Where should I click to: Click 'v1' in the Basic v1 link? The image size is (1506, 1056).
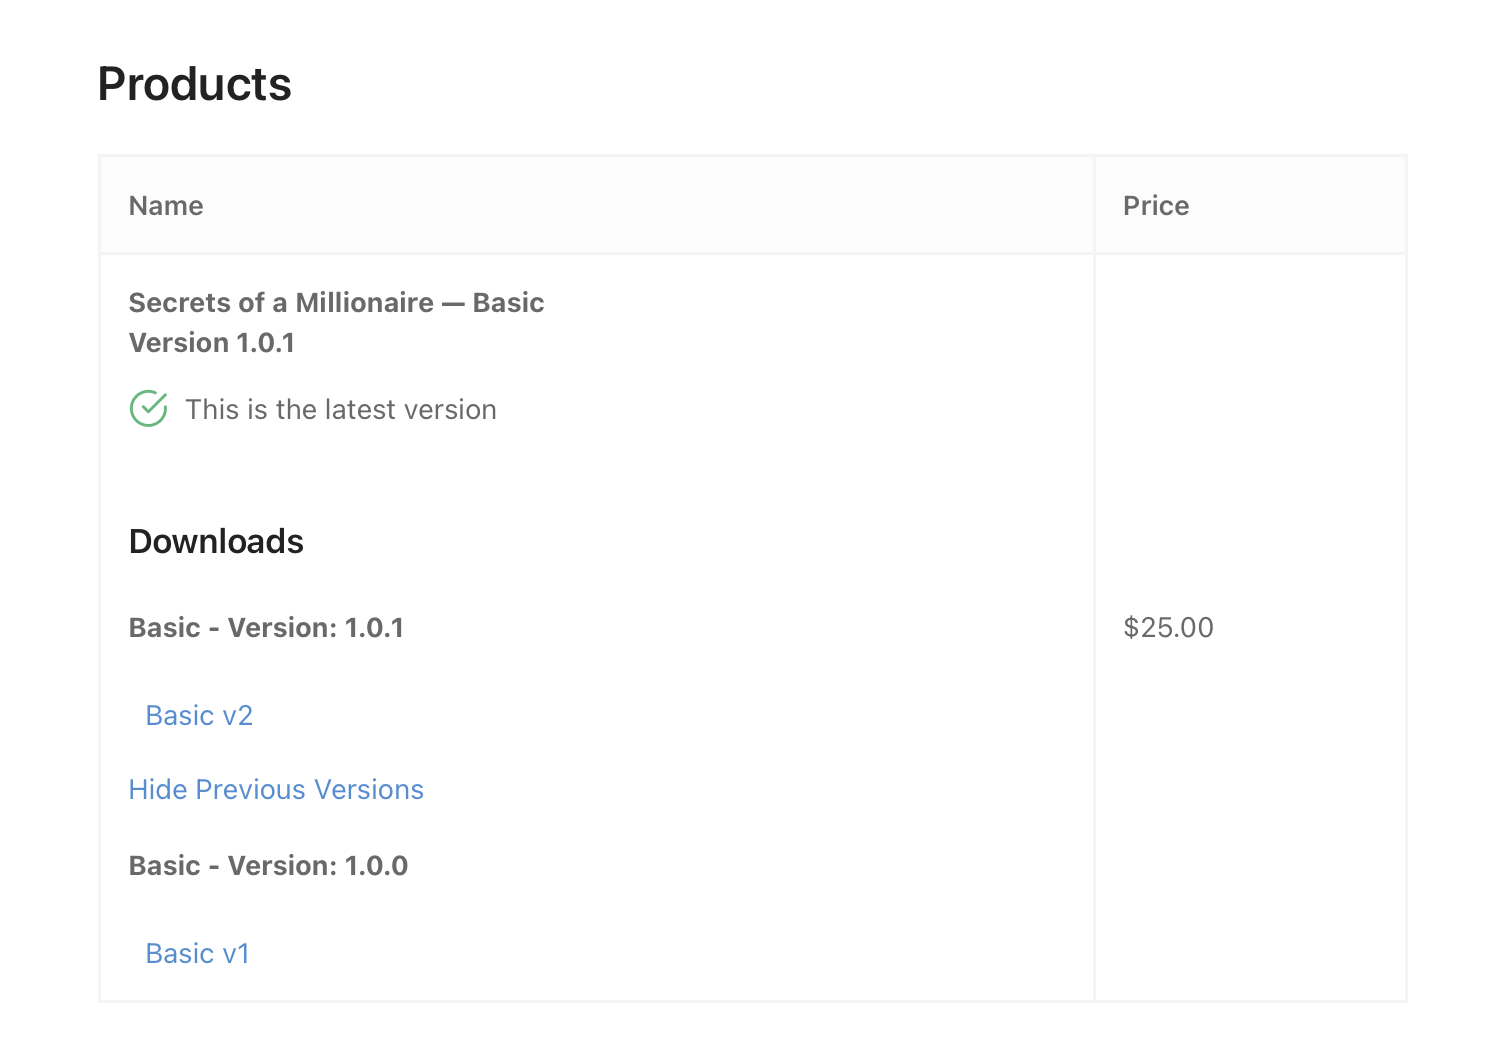[x=235, y=954]
